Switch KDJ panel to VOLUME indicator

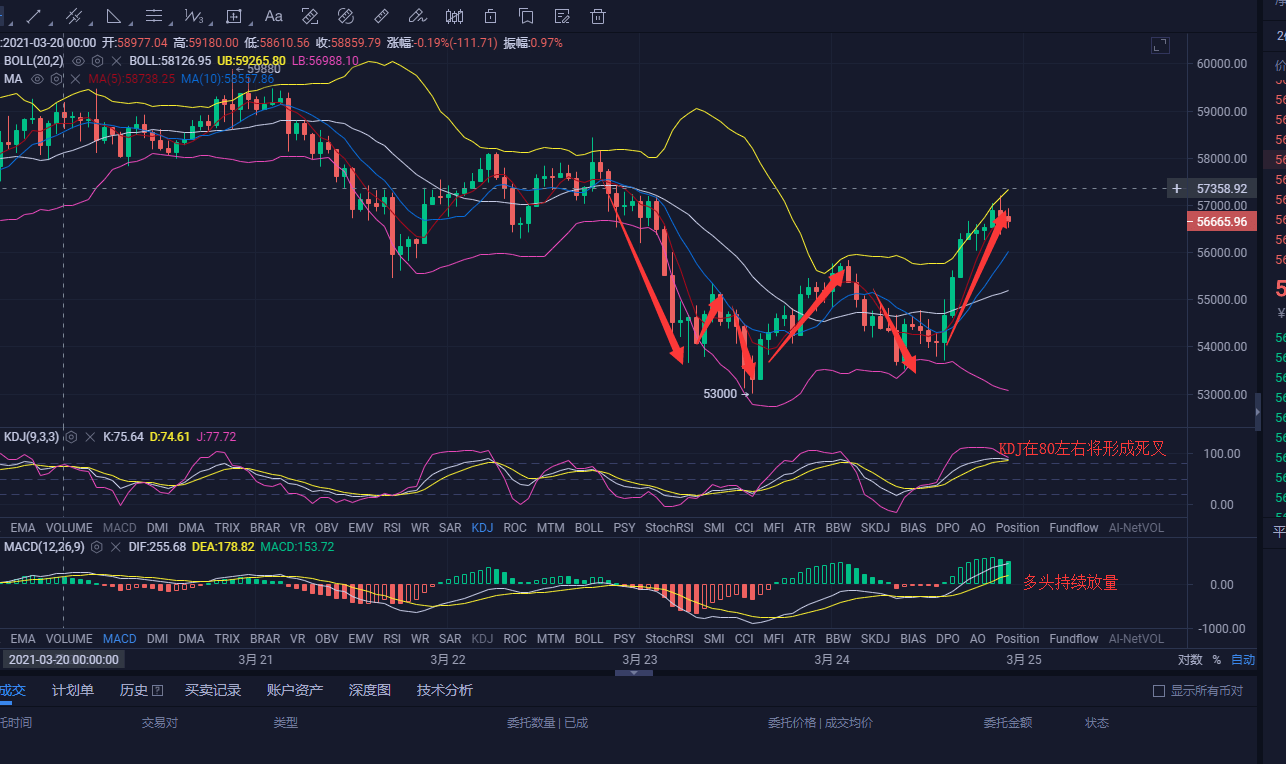(69, 527)
